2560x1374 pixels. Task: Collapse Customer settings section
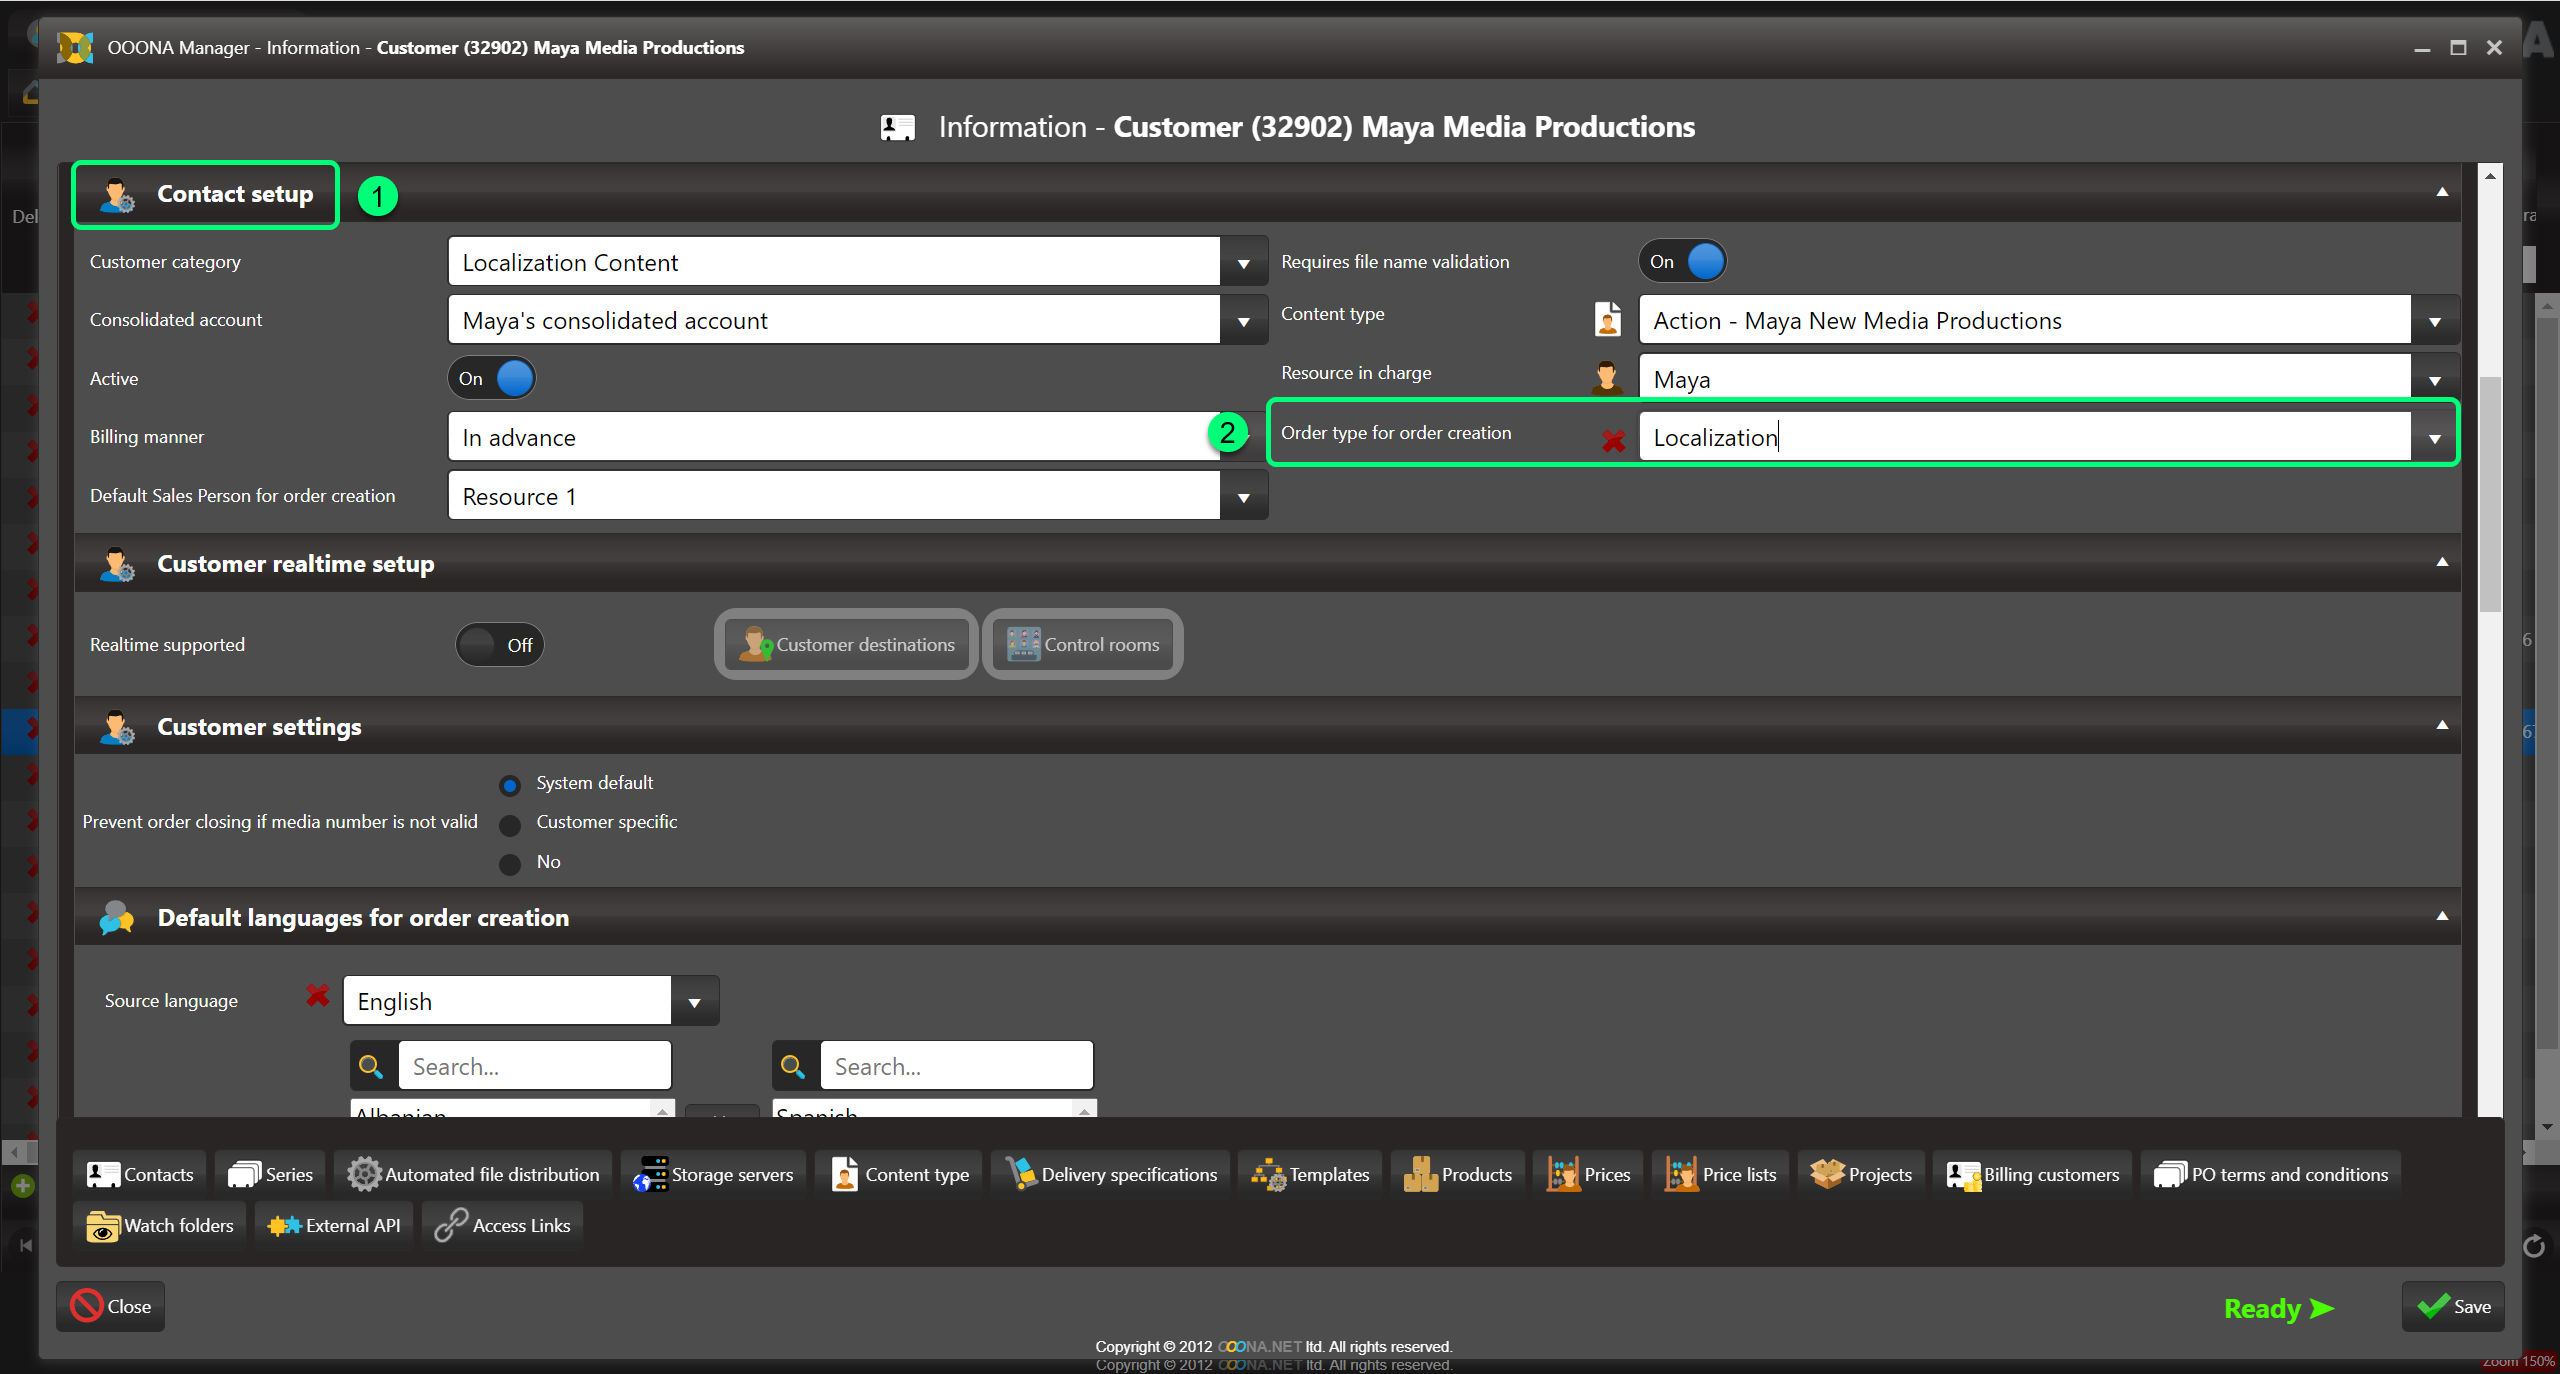2441,725
